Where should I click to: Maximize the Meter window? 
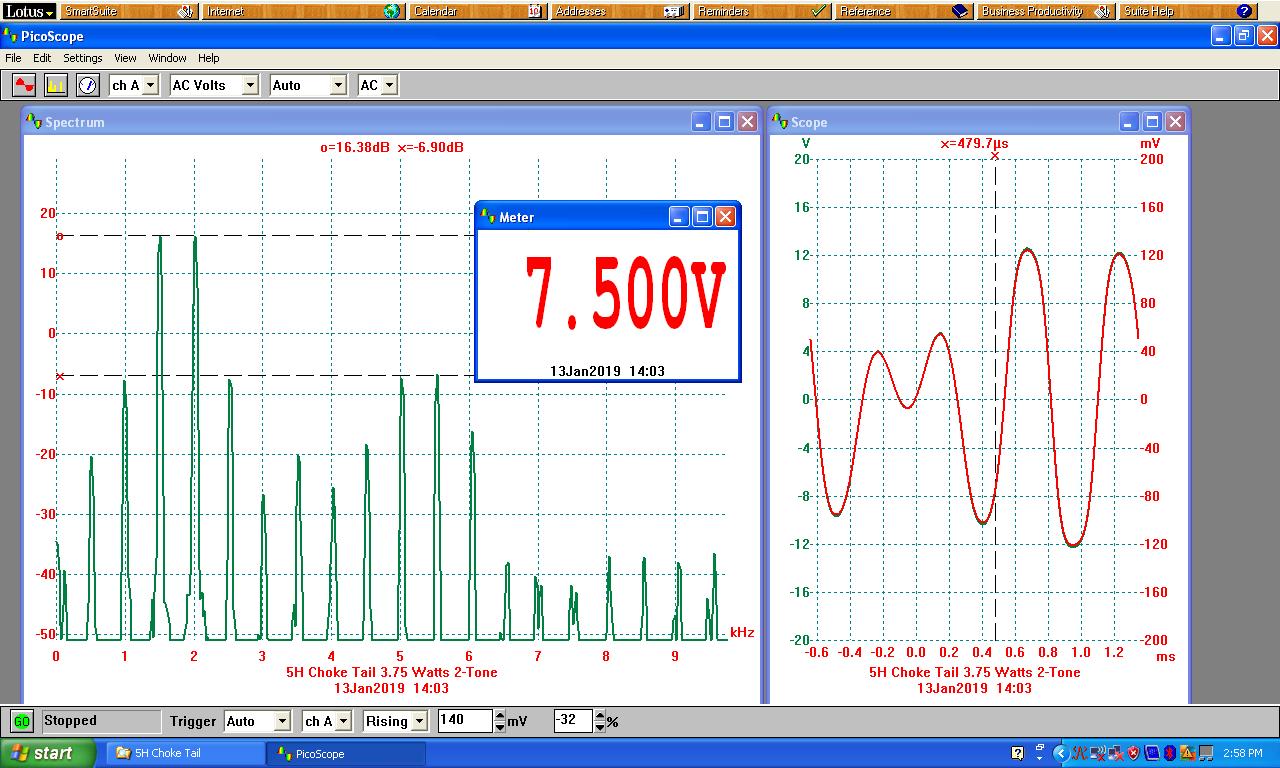pos(702,216)
